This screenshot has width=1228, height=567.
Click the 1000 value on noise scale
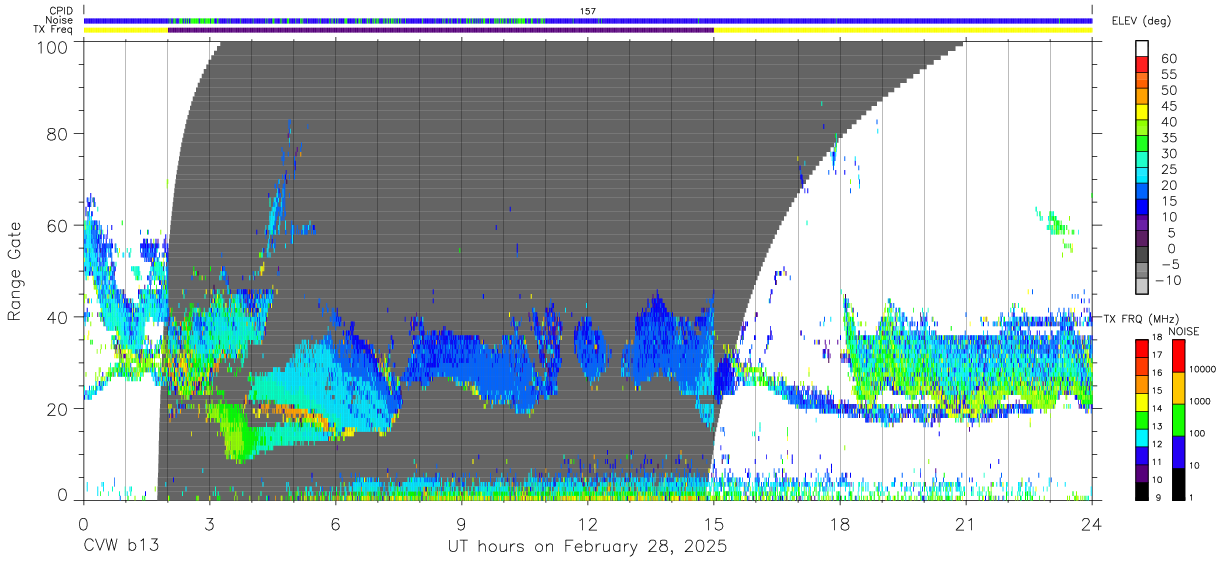1202,403
